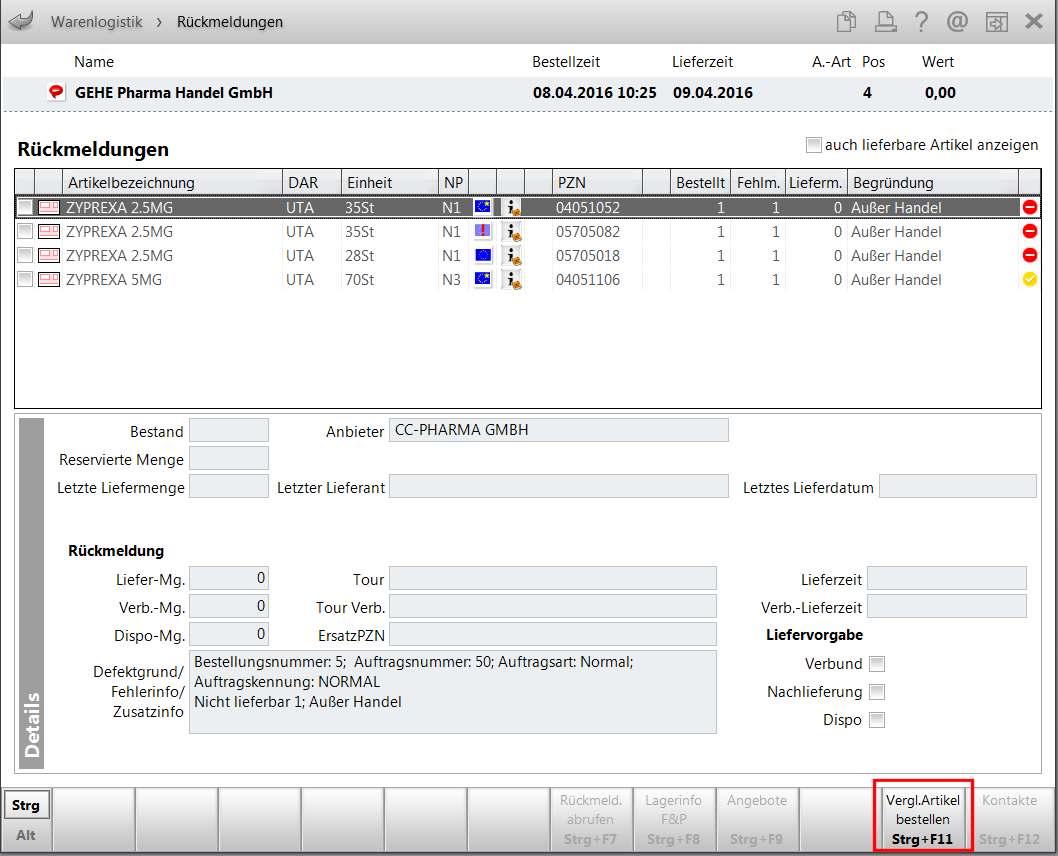
Task: Tick the Verbund checkbox
Action: coord(877,664)
